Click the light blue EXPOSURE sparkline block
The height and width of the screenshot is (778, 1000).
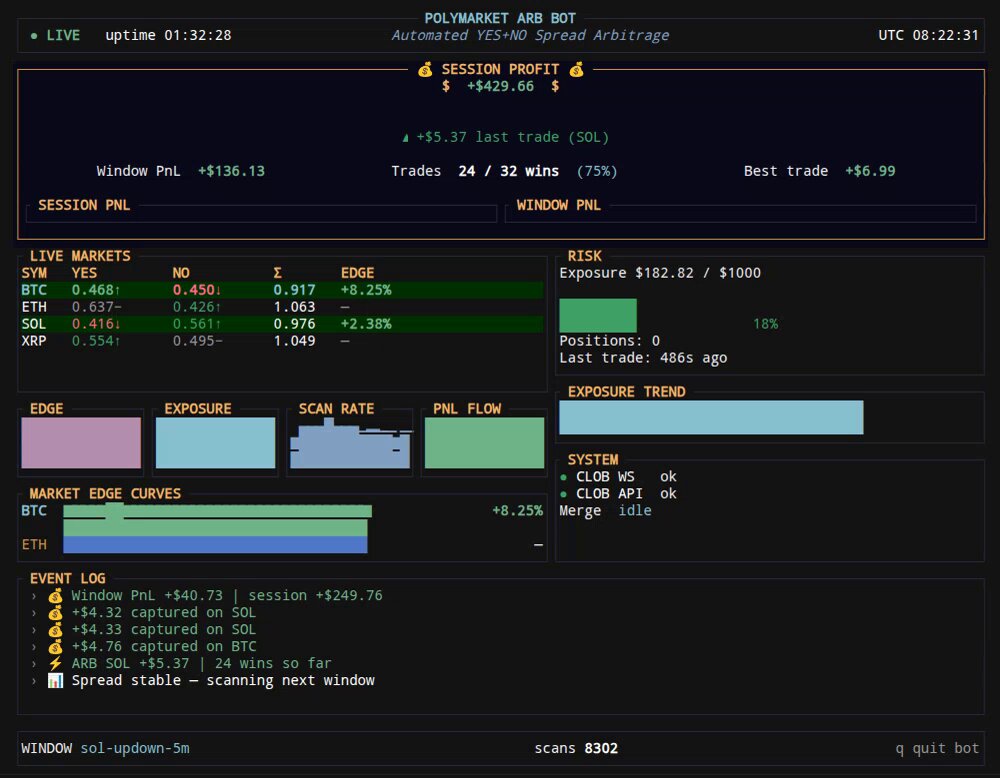click(x=216, y=443)
